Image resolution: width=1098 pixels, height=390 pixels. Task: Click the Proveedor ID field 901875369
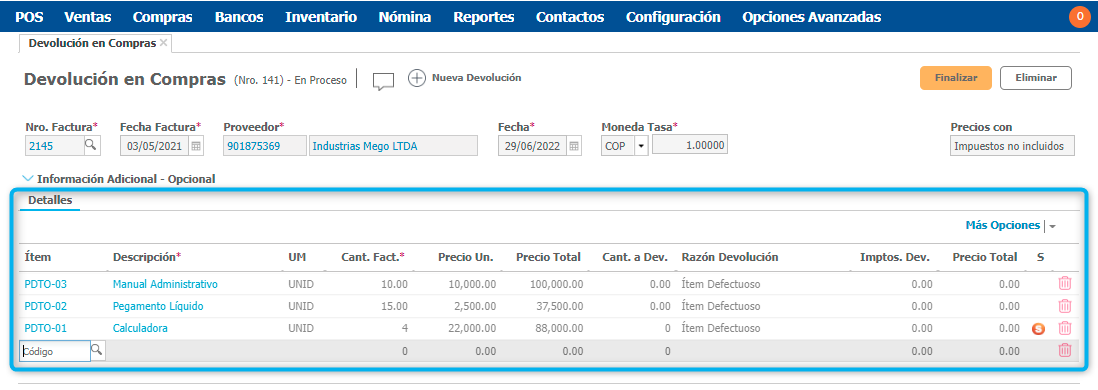[x=265, y=146]
